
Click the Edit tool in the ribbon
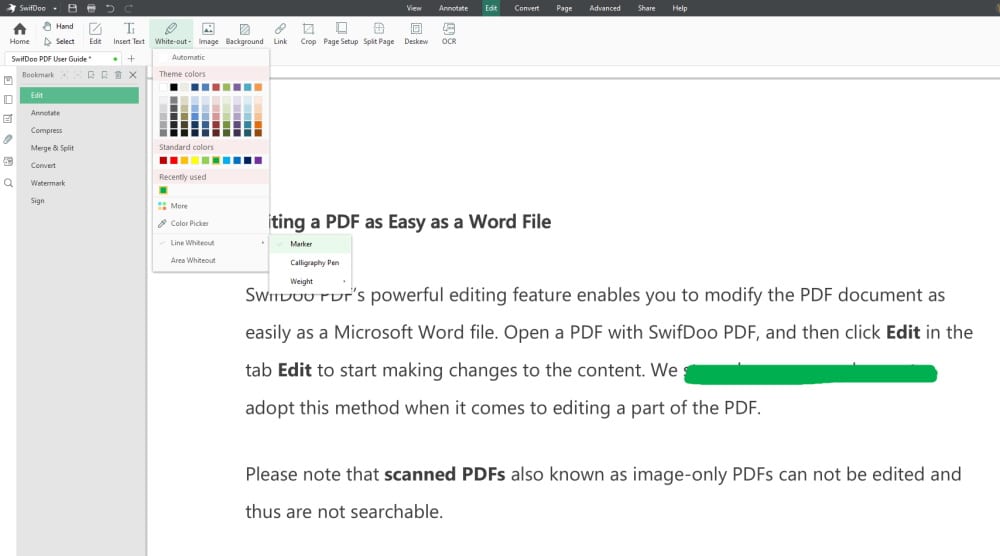pyautogui.click(x=95, y=34)
